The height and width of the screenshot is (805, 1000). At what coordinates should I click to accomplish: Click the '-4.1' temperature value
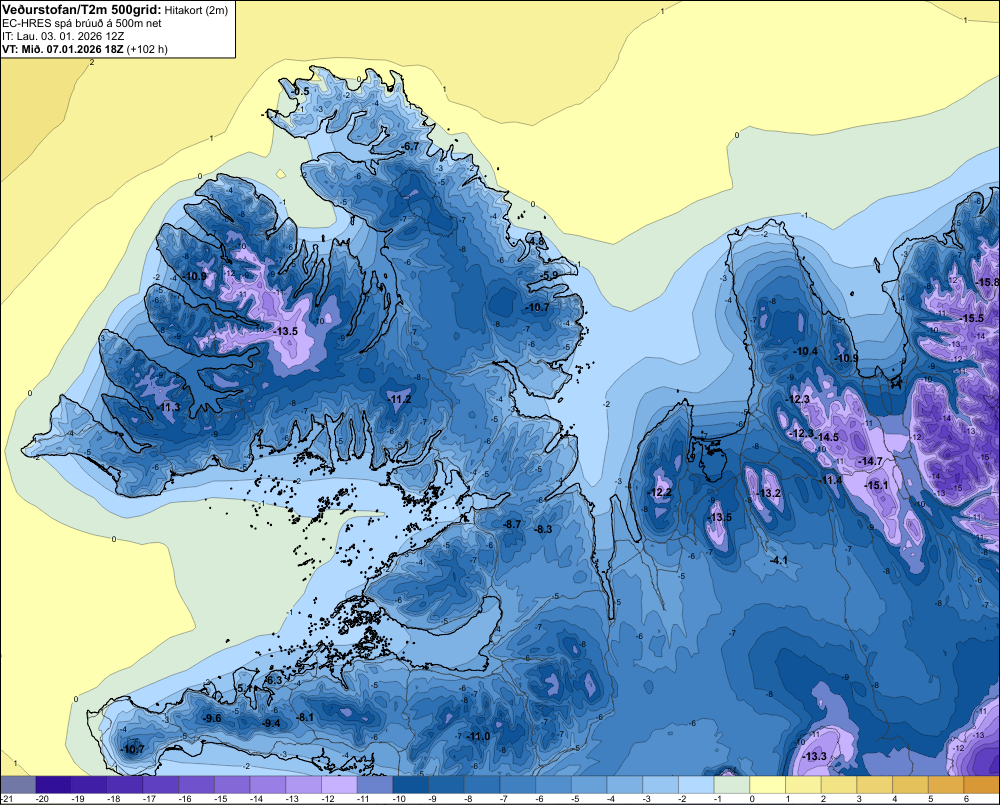click(x=779, y=561)
